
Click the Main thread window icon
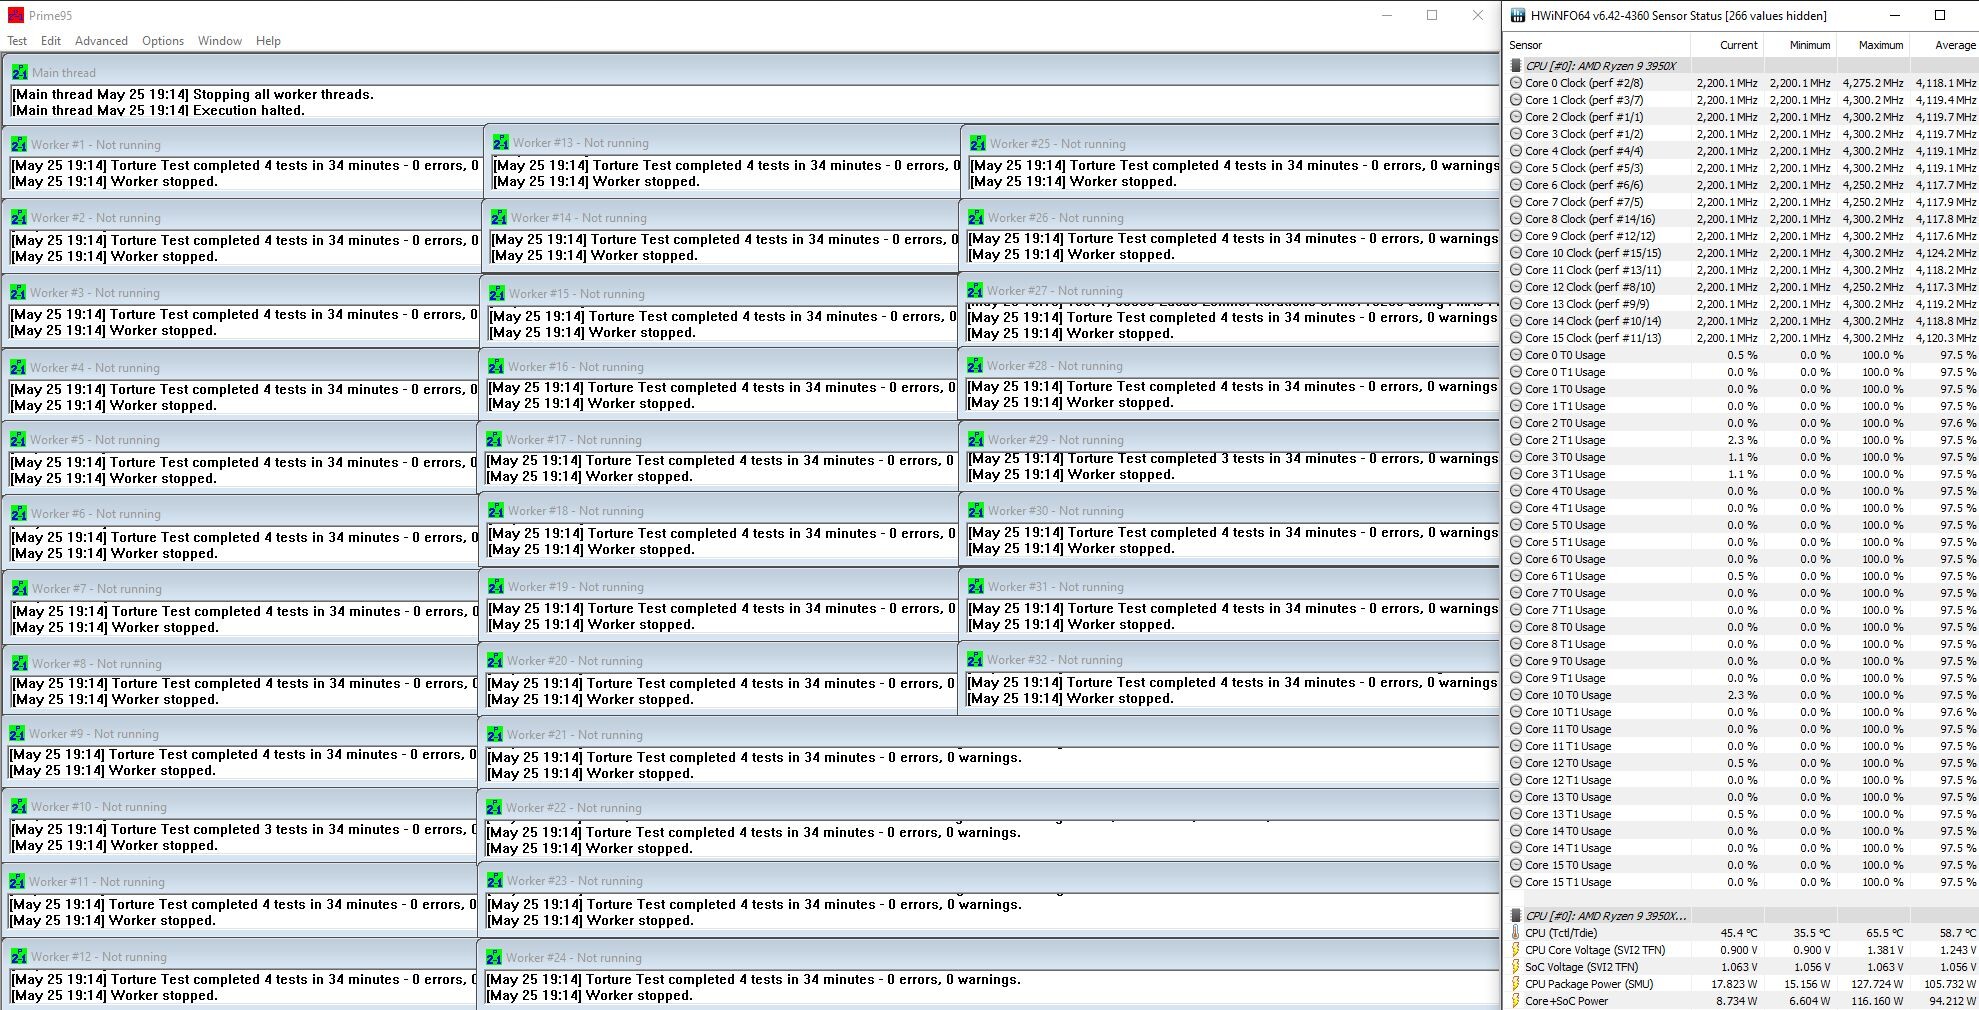(20, 72)
